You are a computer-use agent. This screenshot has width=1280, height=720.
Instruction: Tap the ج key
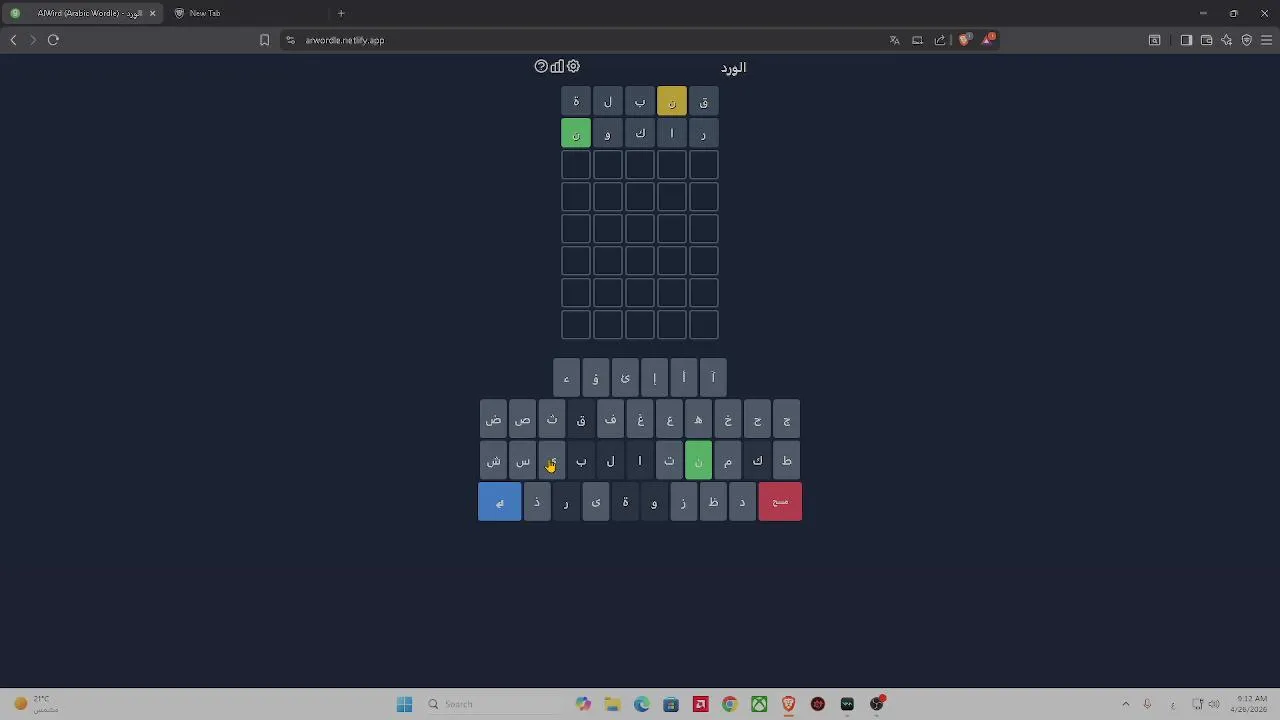click(786, 420)
